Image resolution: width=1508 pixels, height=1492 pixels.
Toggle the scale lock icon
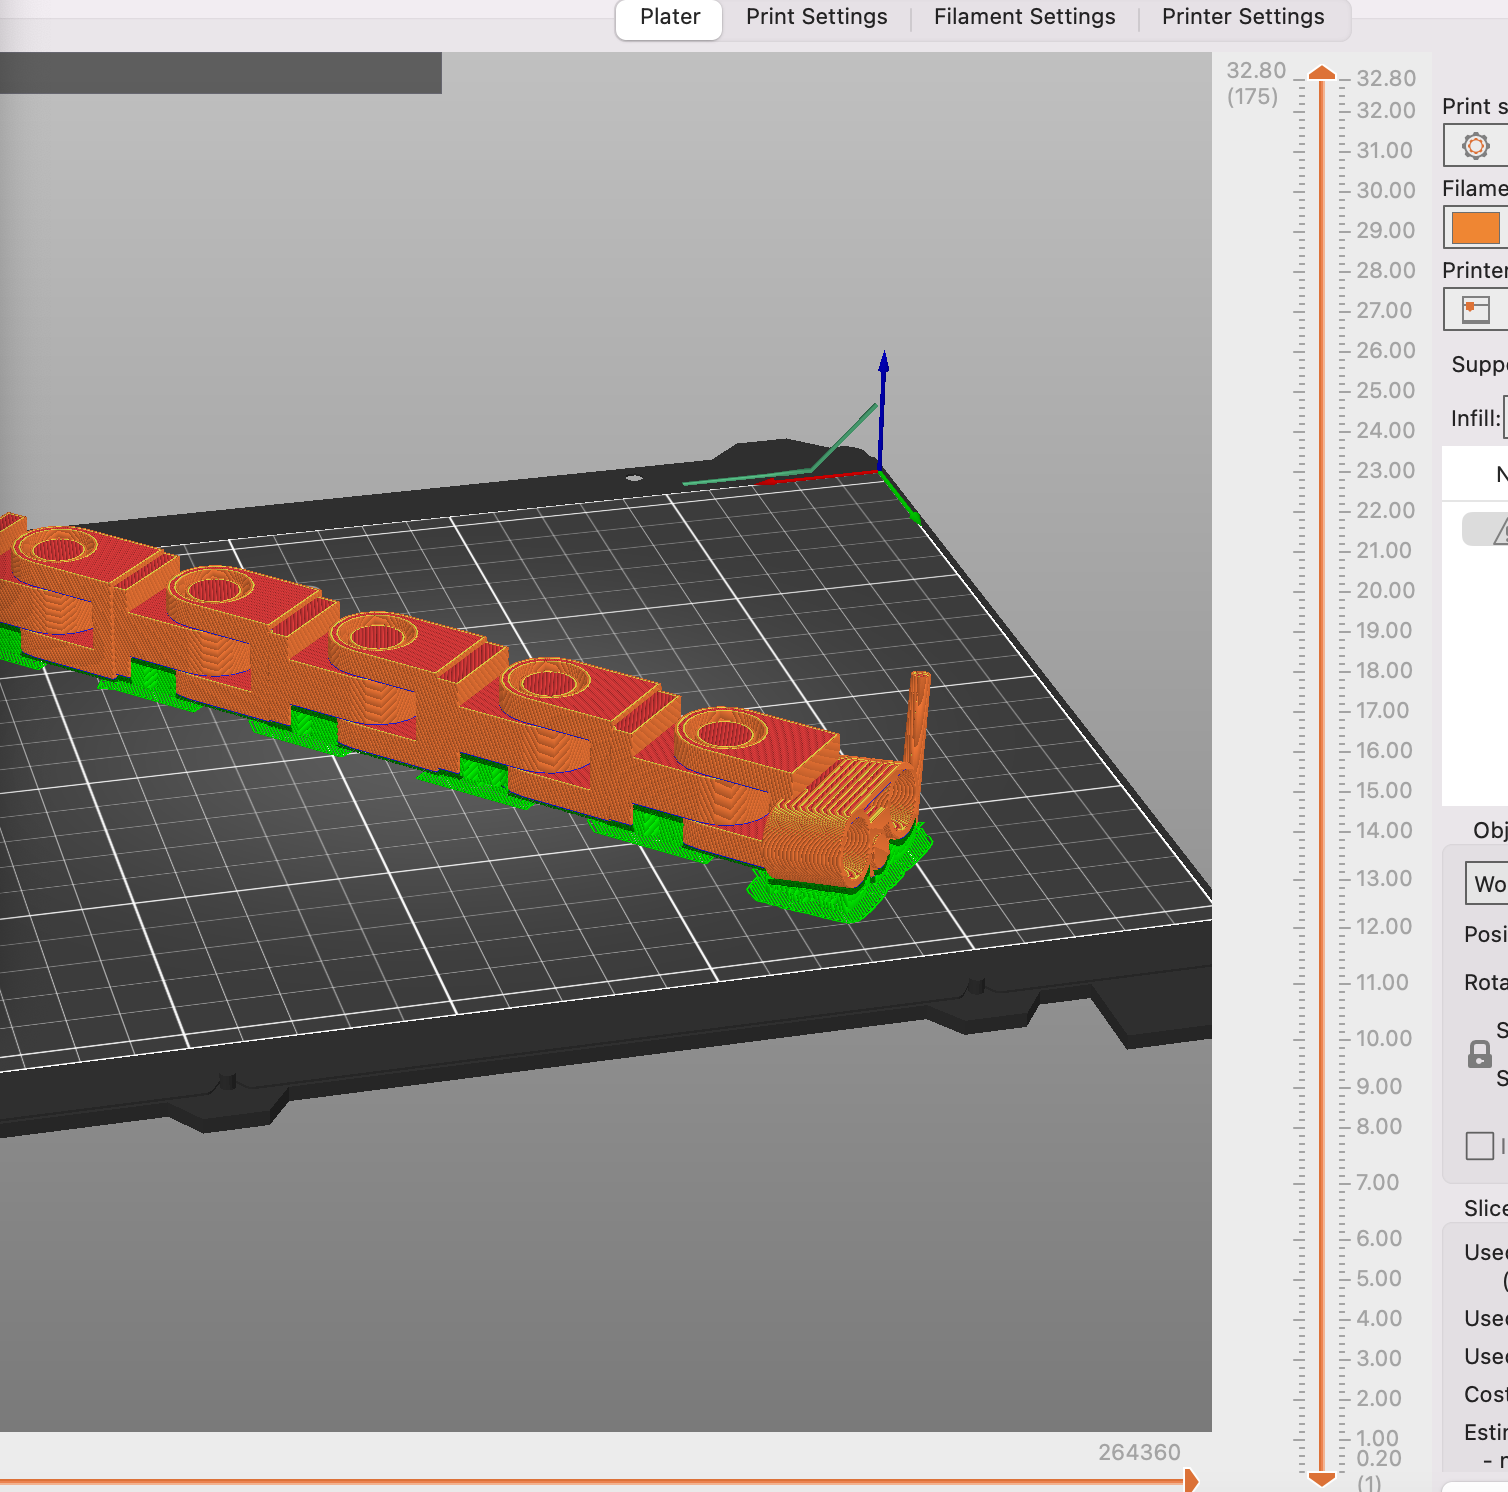coord(1479,1054)
